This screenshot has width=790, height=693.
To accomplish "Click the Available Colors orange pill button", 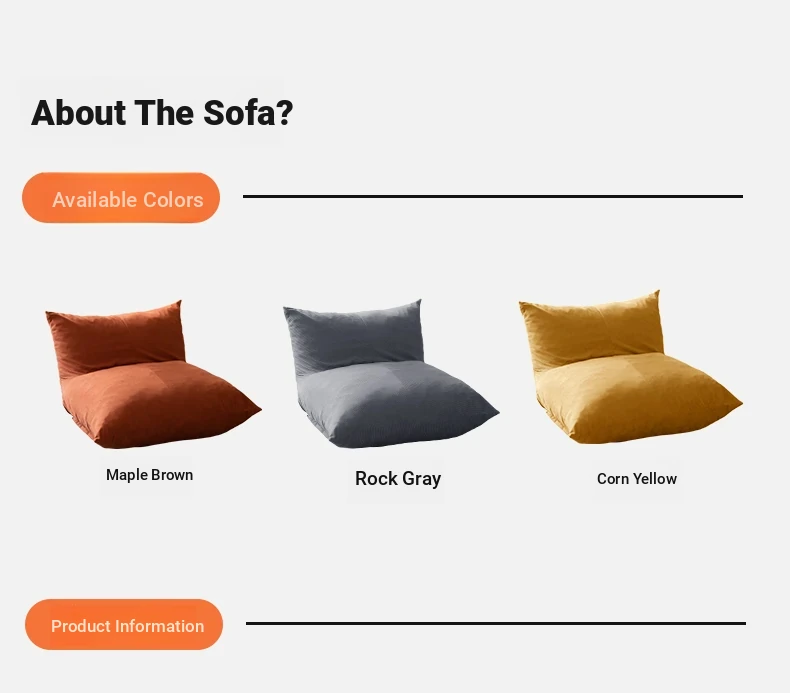I will (x=121, y=198).
